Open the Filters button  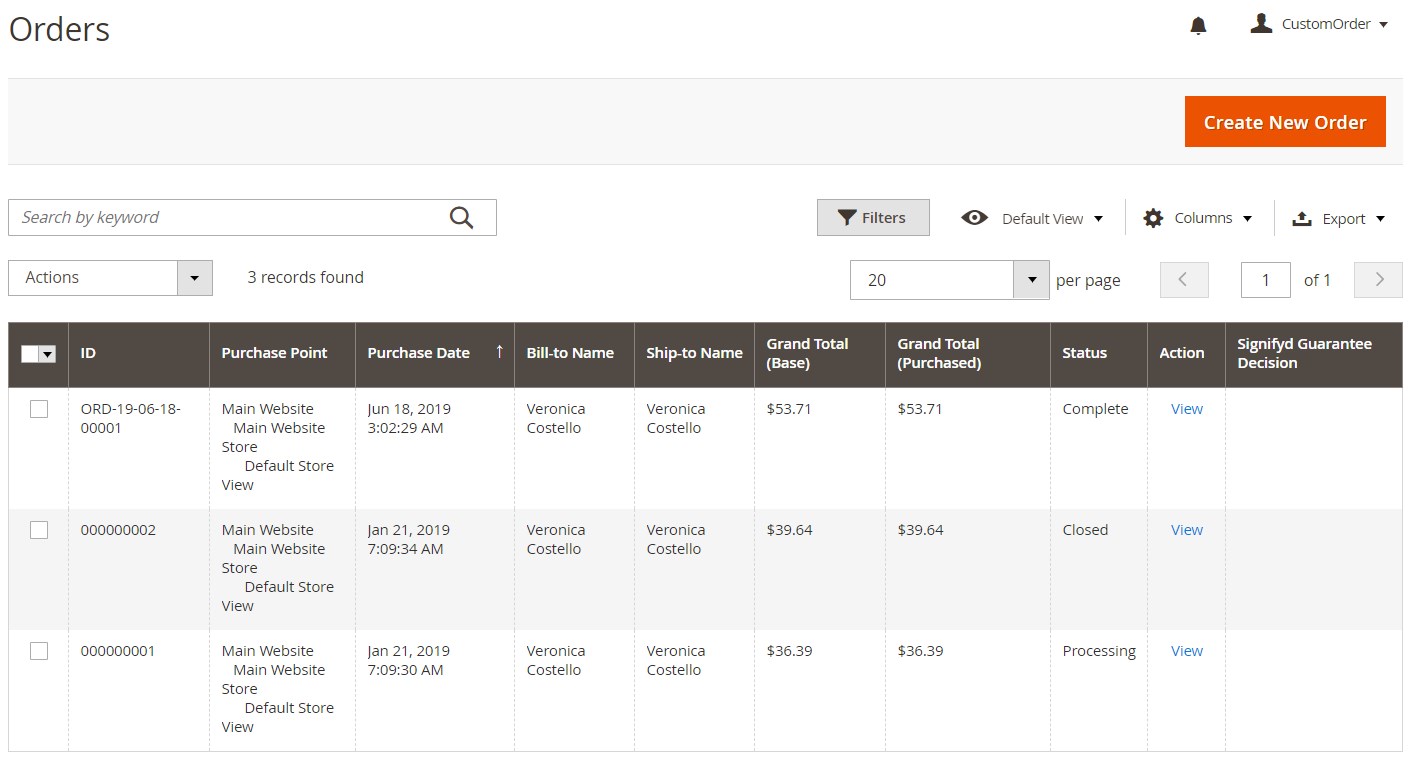click(x=873, y=218)
